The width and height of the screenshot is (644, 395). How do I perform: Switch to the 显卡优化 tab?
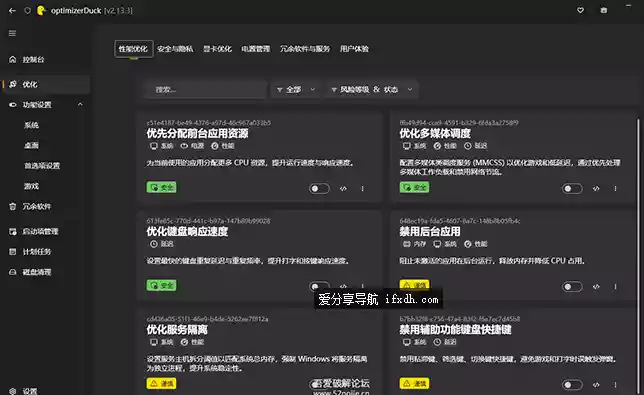[218, 49]
